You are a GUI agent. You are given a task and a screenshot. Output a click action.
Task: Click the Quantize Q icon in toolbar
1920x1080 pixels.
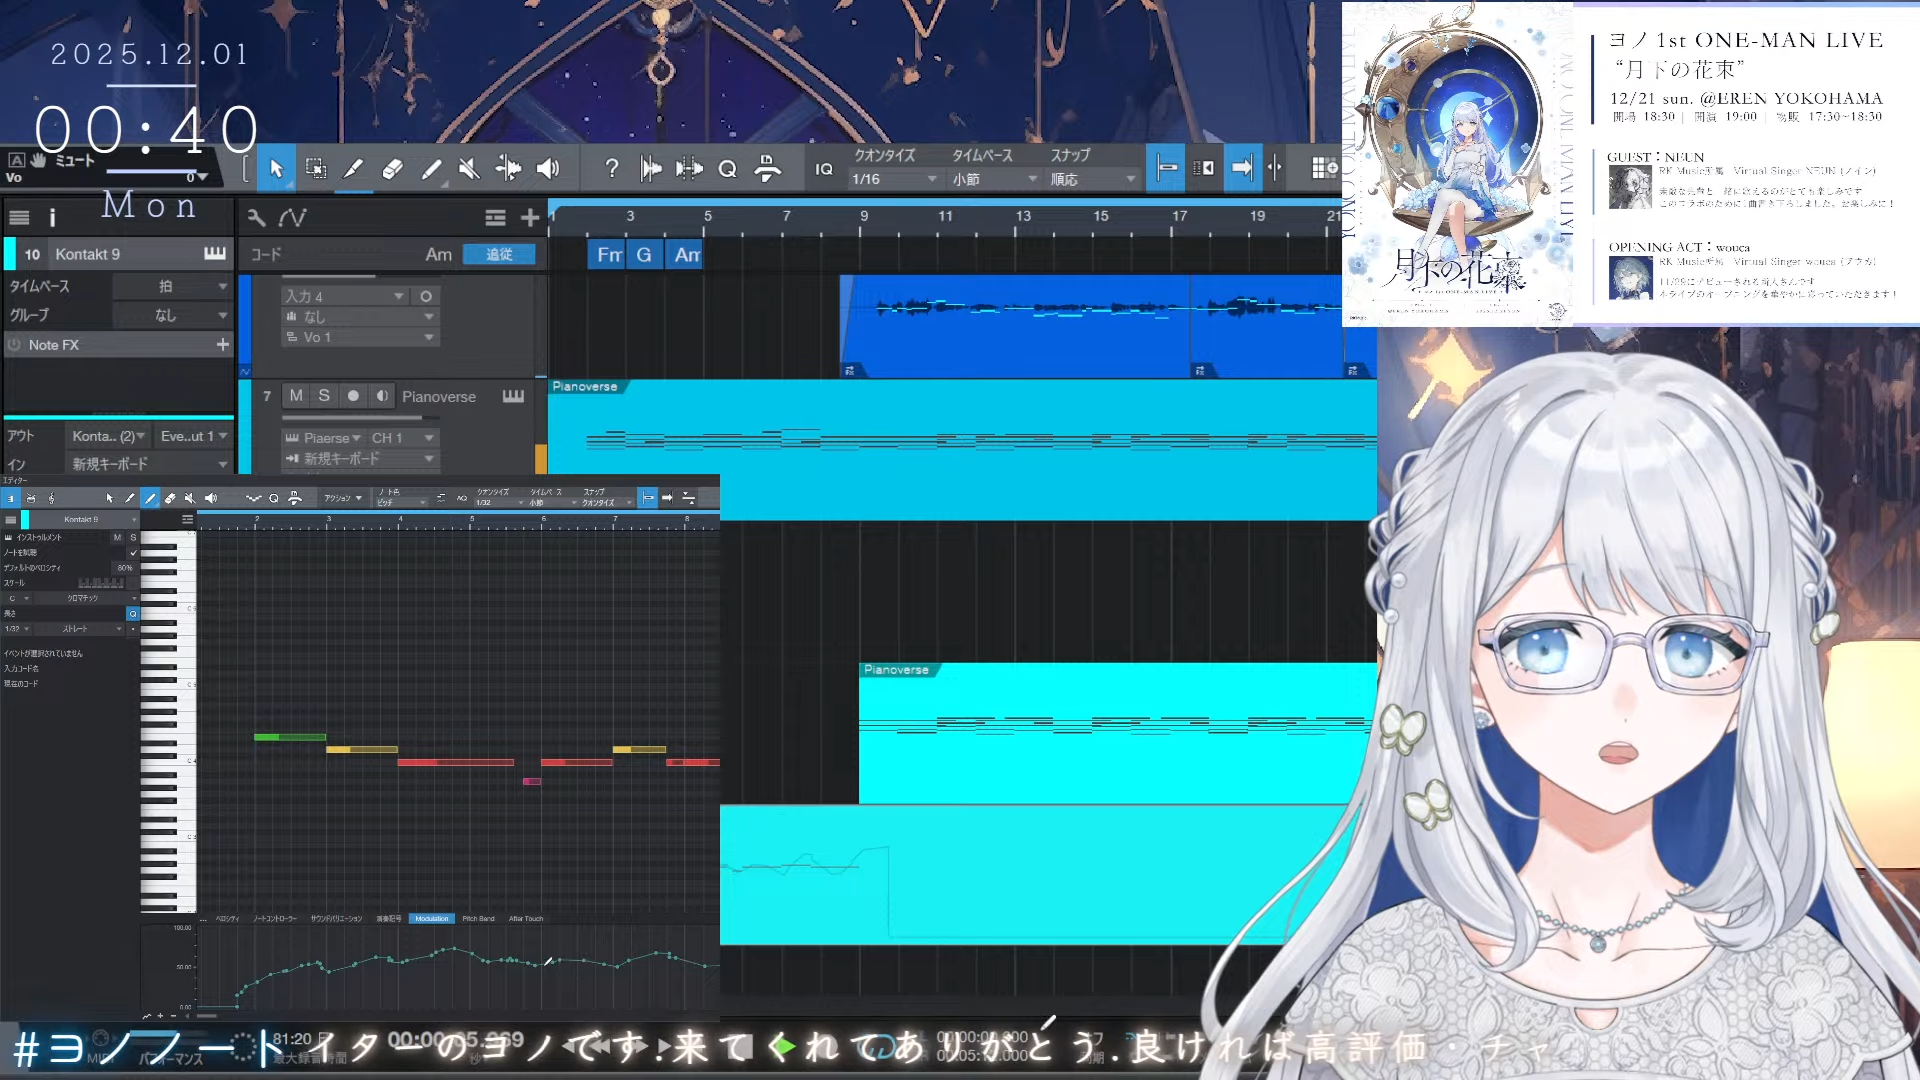[728, 169]
